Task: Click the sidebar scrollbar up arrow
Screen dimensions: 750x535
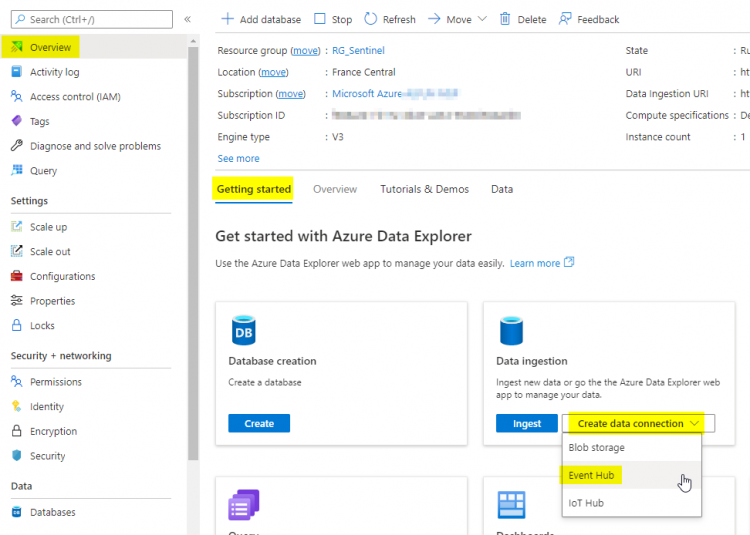Action: click(193, 41)
